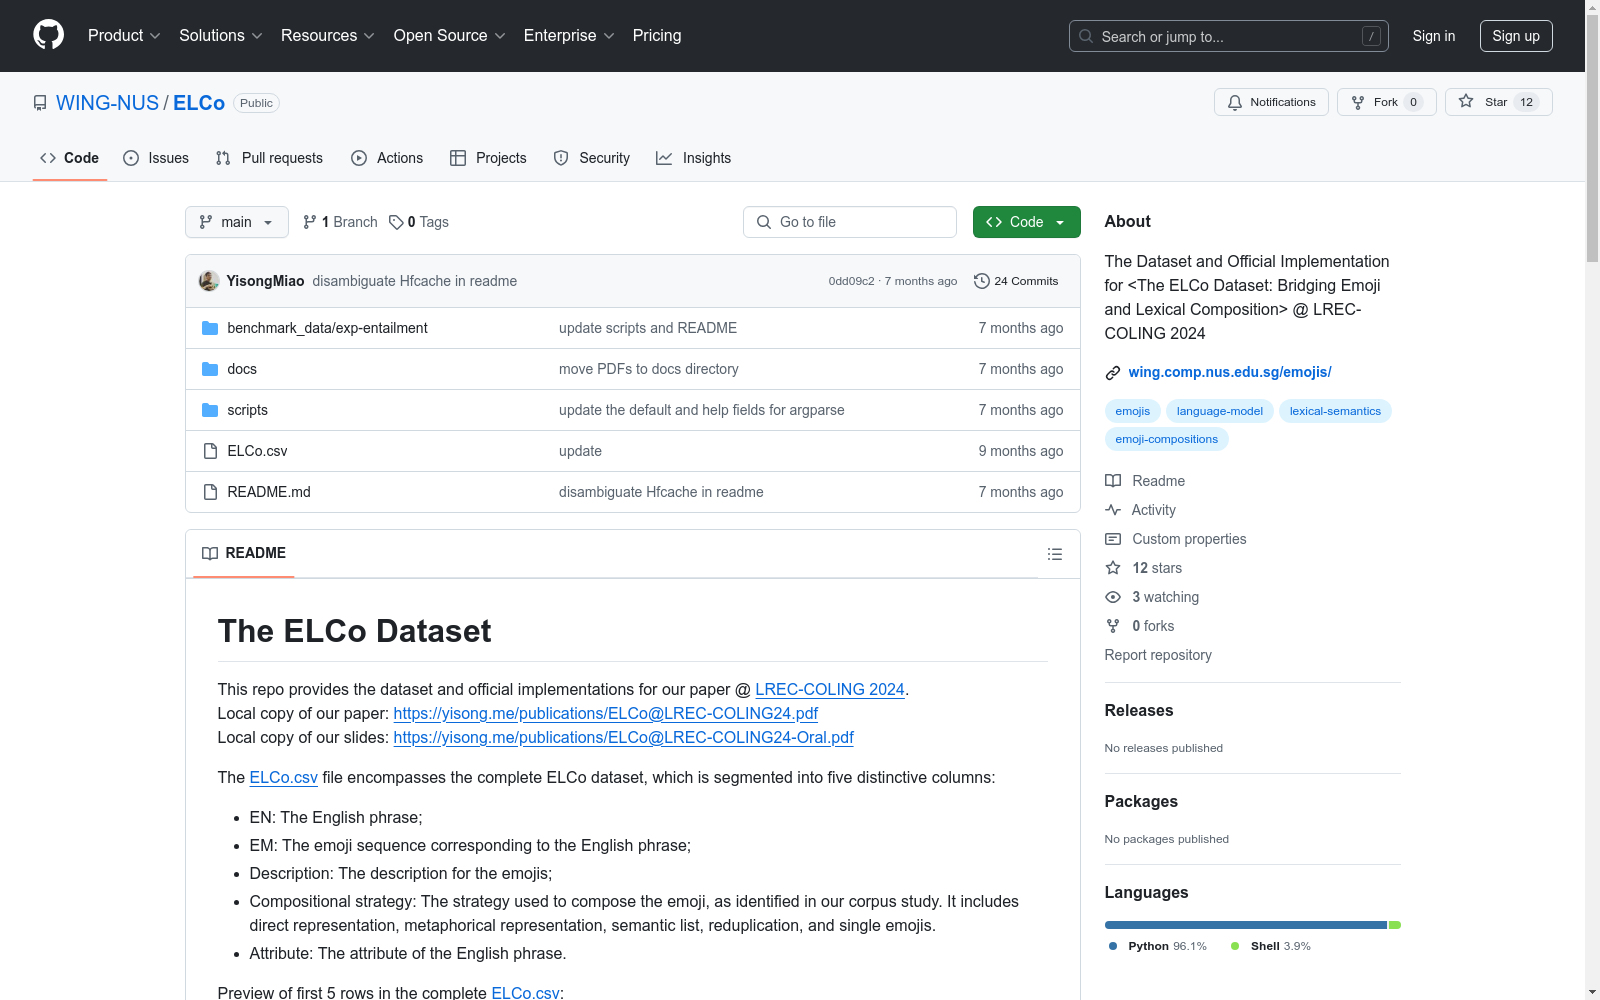The width and height of the screenshot is (1600, 1000).
Task: Click the Search or jump to field
Action: (x=1229, y=36)
